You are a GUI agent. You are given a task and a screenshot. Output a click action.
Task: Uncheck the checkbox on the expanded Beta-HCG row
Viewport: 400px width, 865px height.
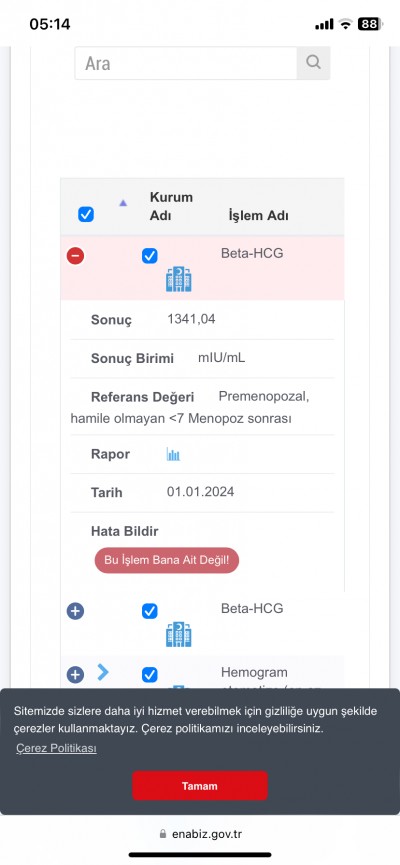click(x=150, y=256)
